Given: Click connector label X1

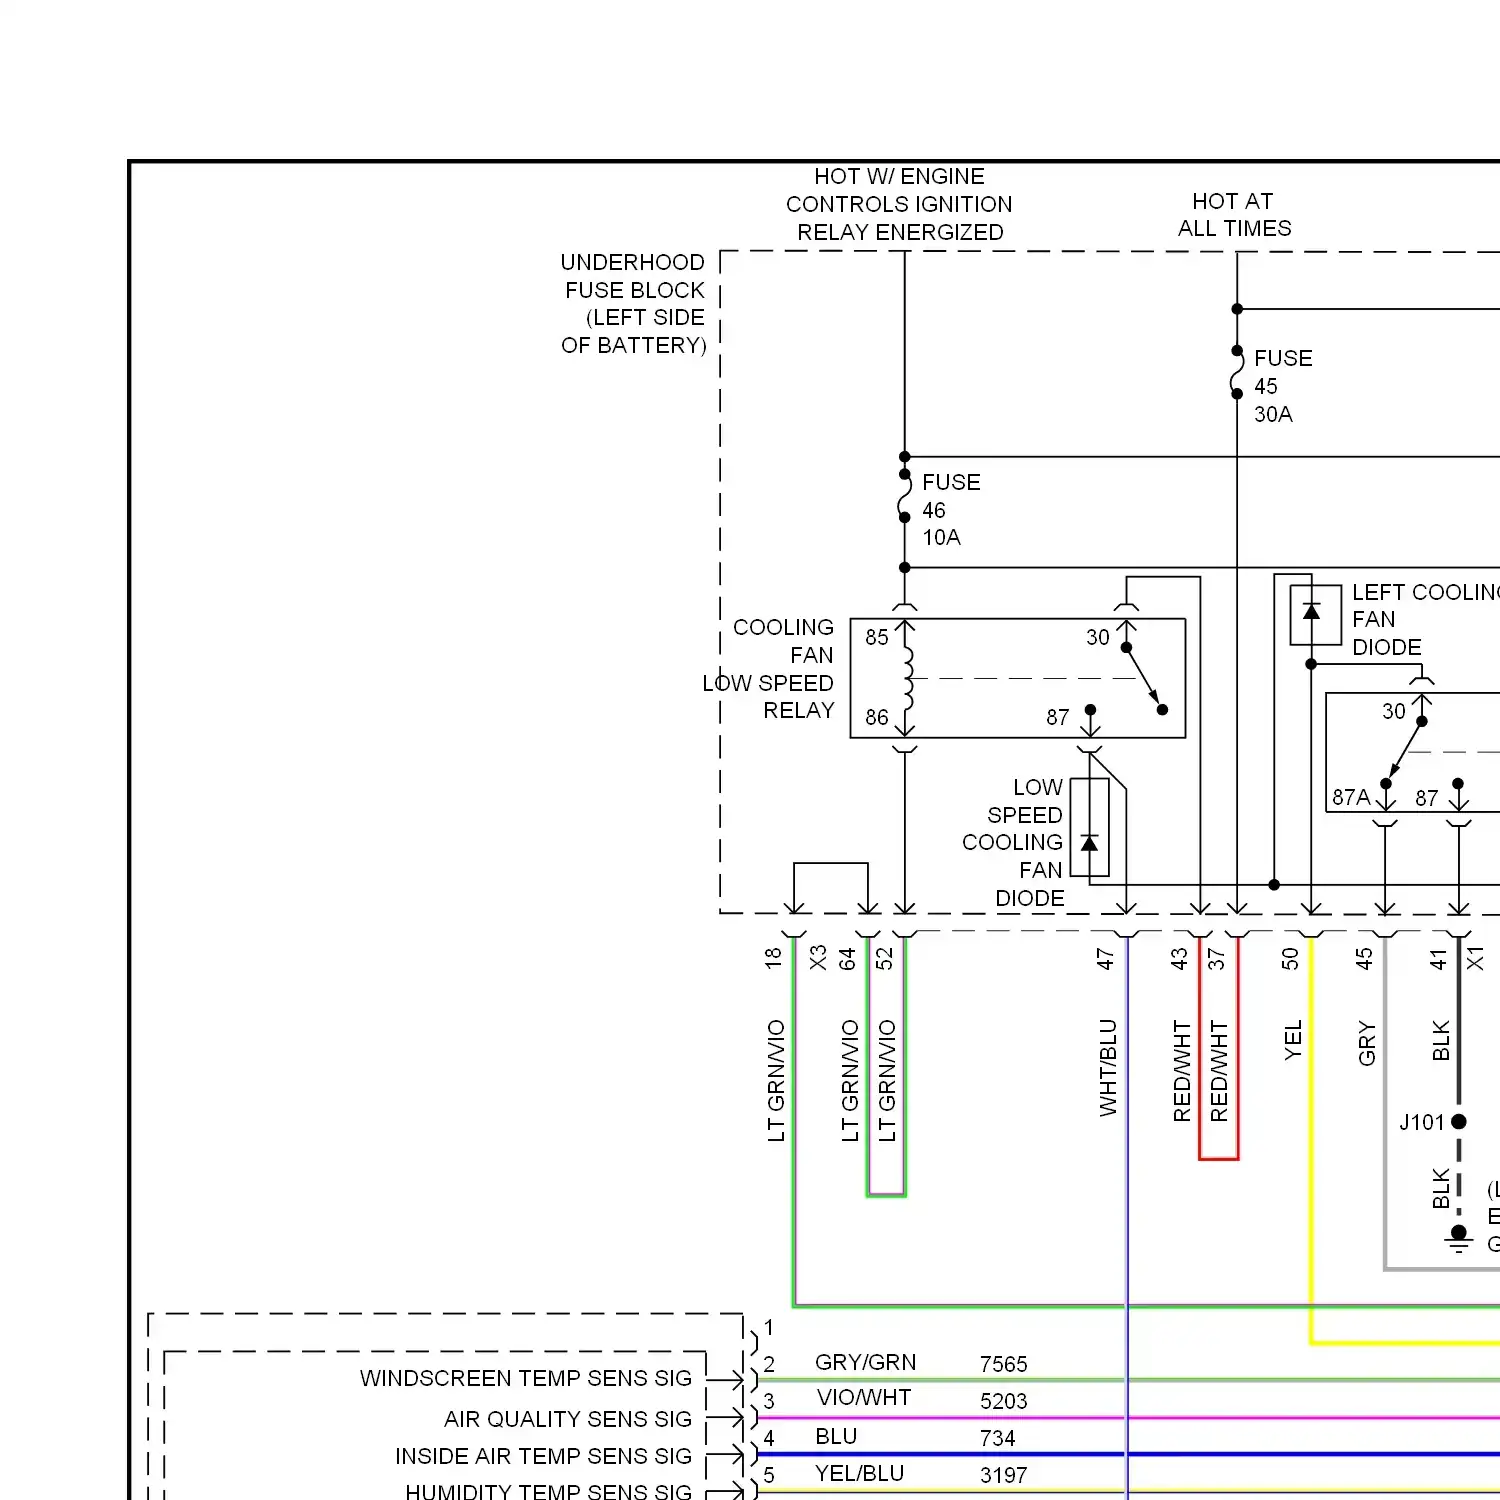Looking at the screenshot, I should (x=1475, y=958).
